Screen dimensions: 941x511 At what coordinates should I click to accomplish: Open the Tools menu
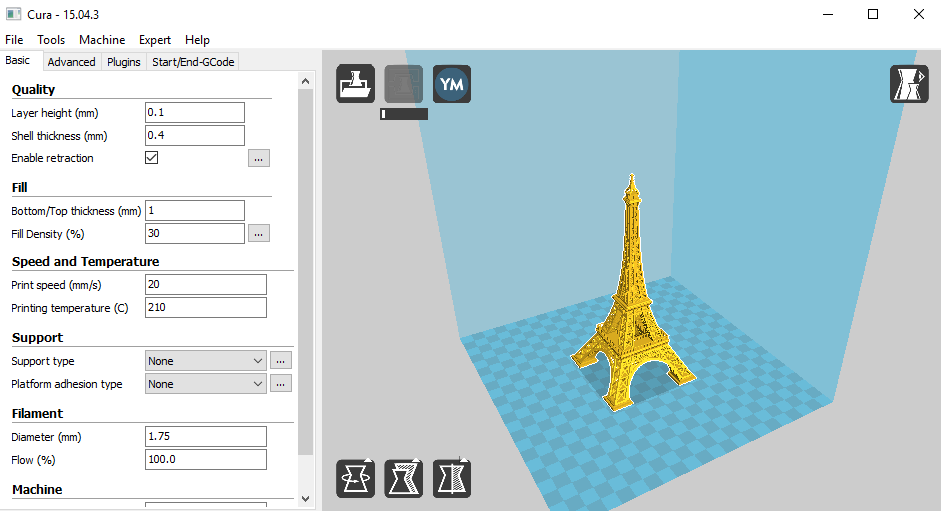(x=51, y=40)
